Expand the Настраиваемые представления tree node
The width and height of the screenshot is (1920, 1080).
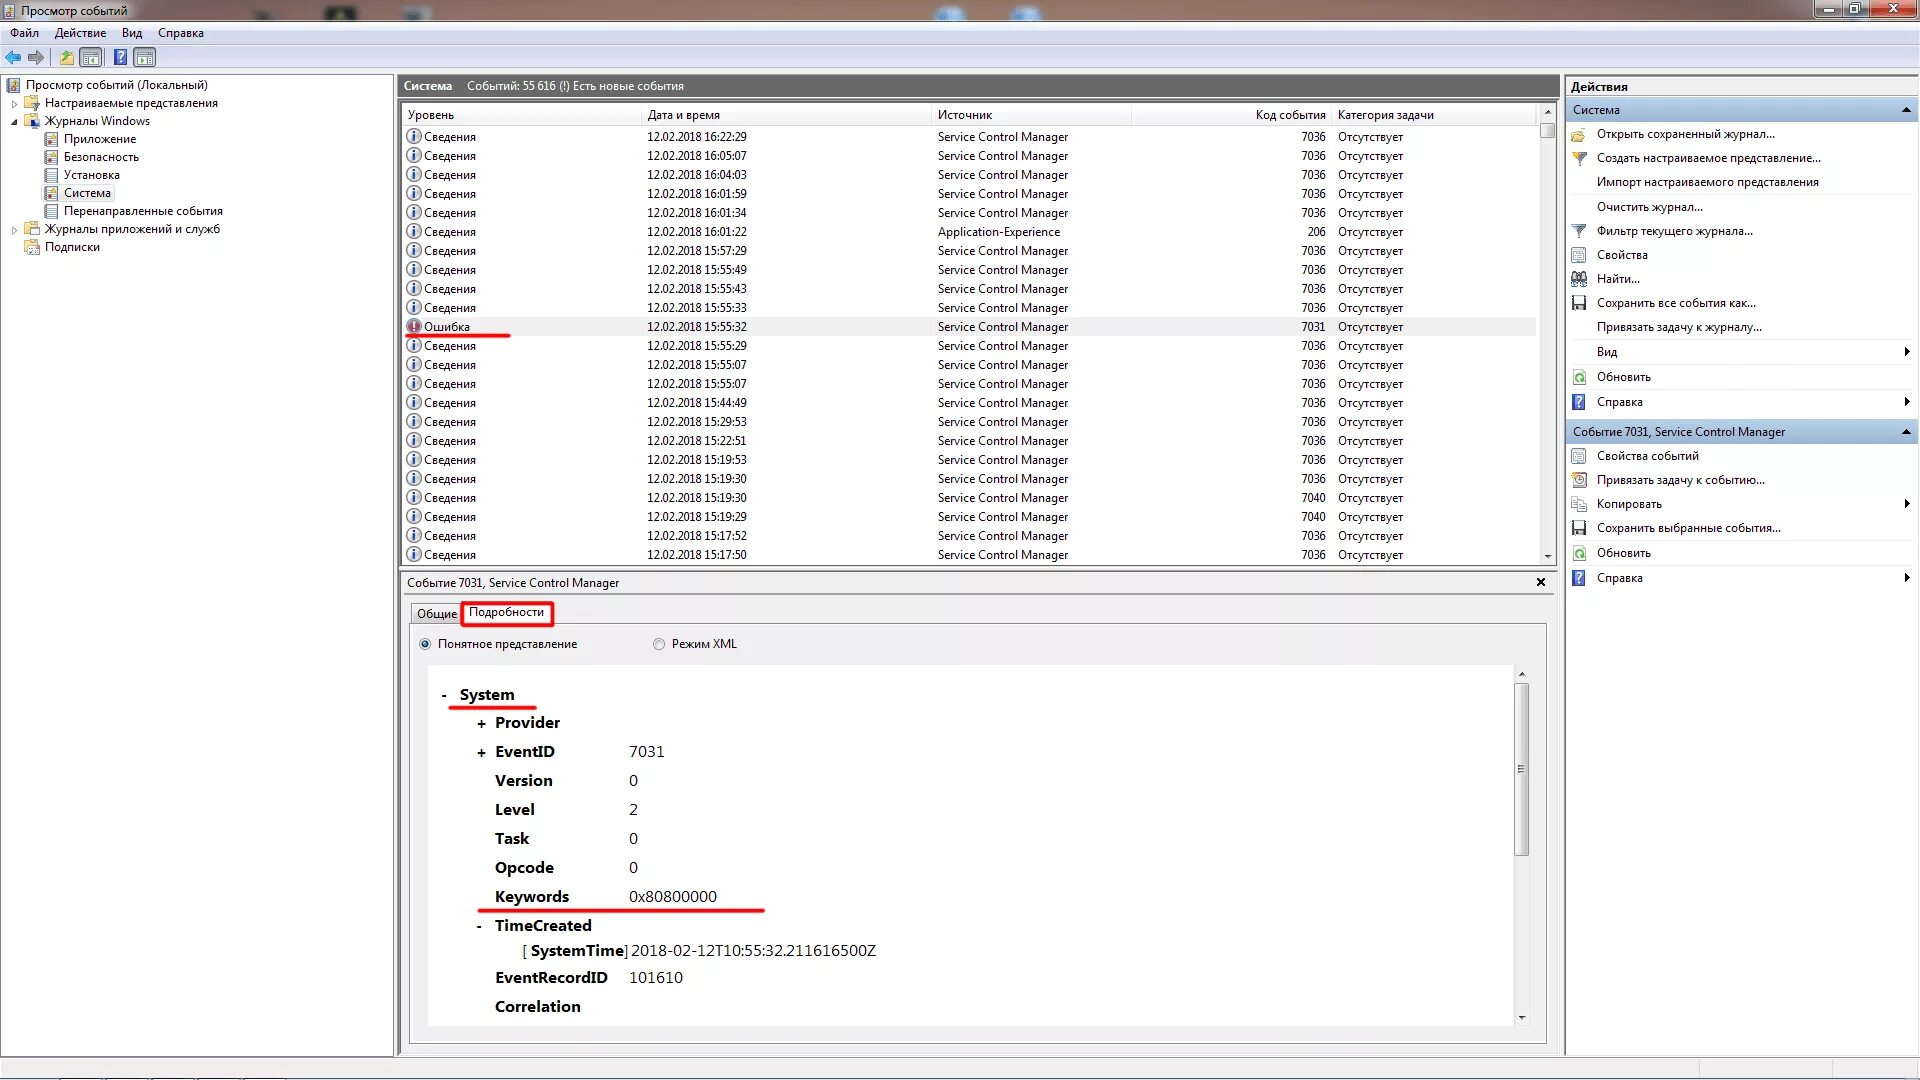click(14, 103)
